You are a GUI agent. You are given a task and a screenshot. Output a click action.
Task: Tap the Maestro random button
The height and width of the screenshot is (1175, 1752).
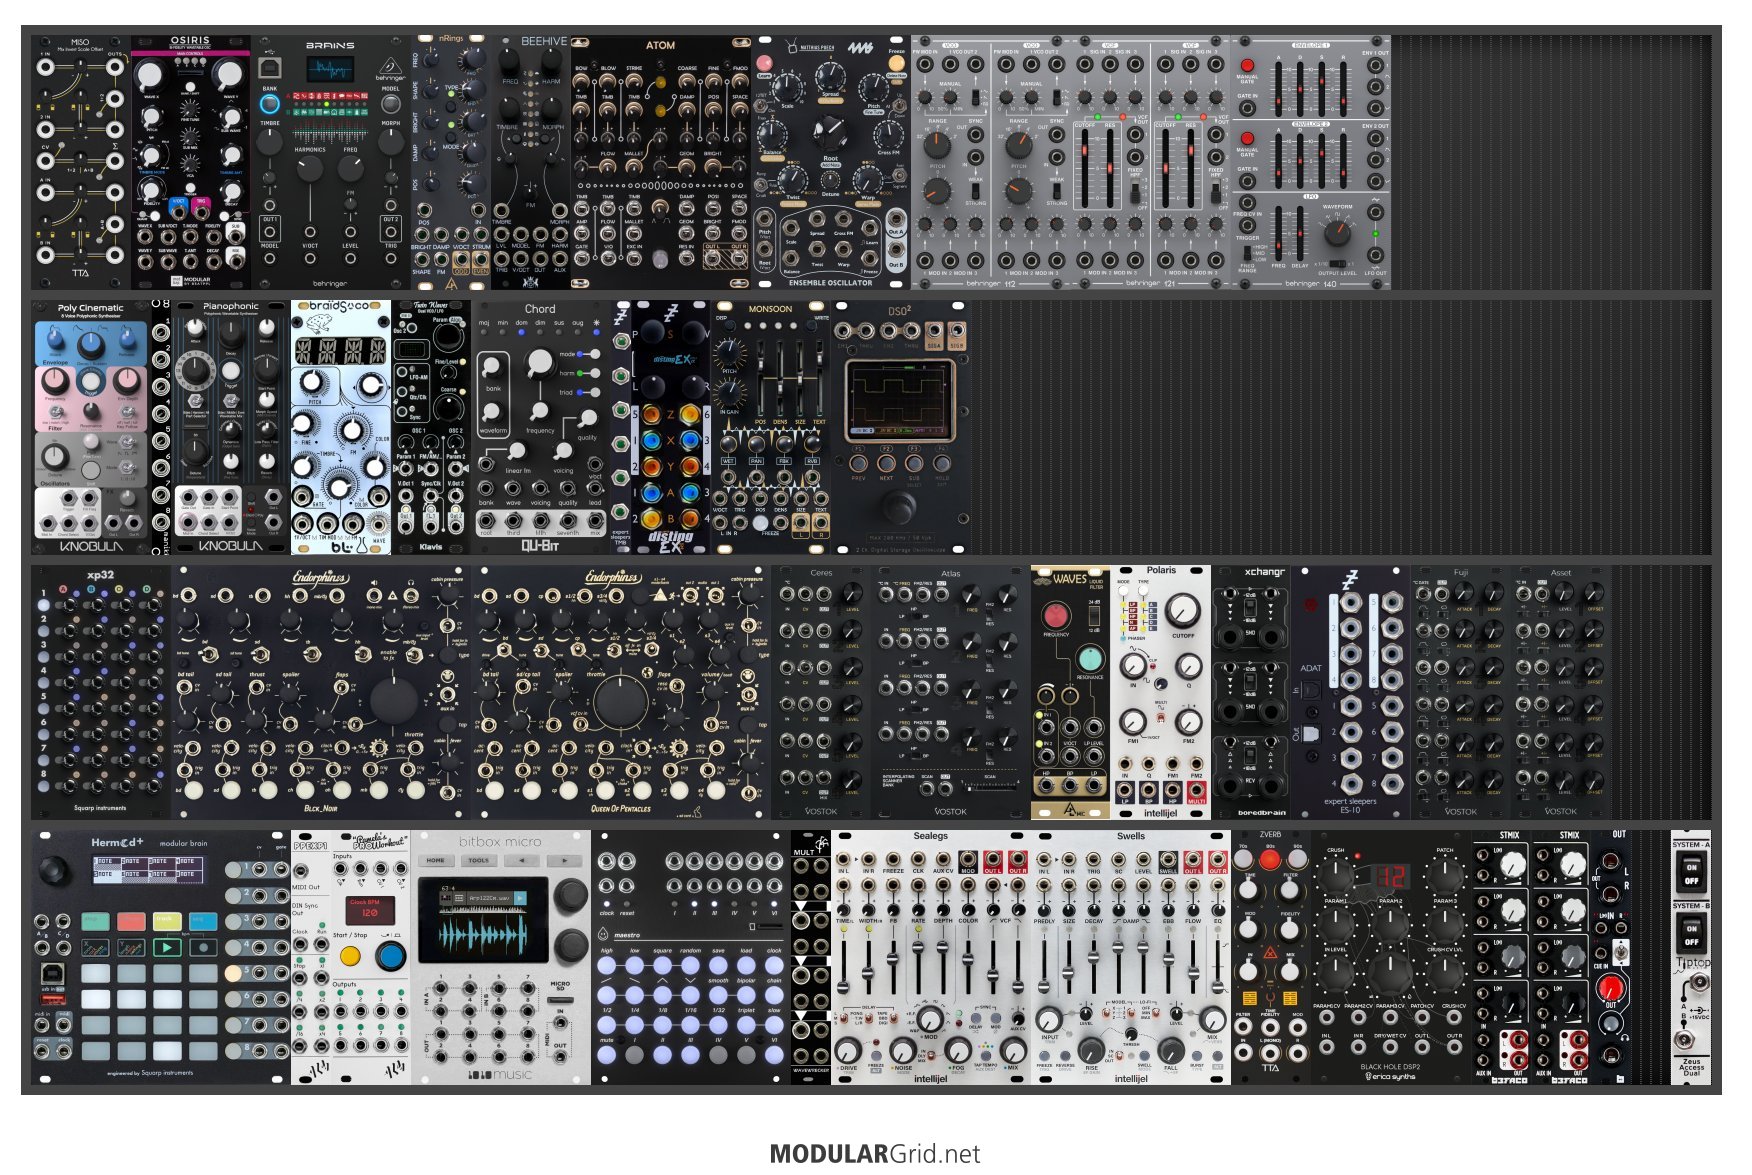(691, 965)
